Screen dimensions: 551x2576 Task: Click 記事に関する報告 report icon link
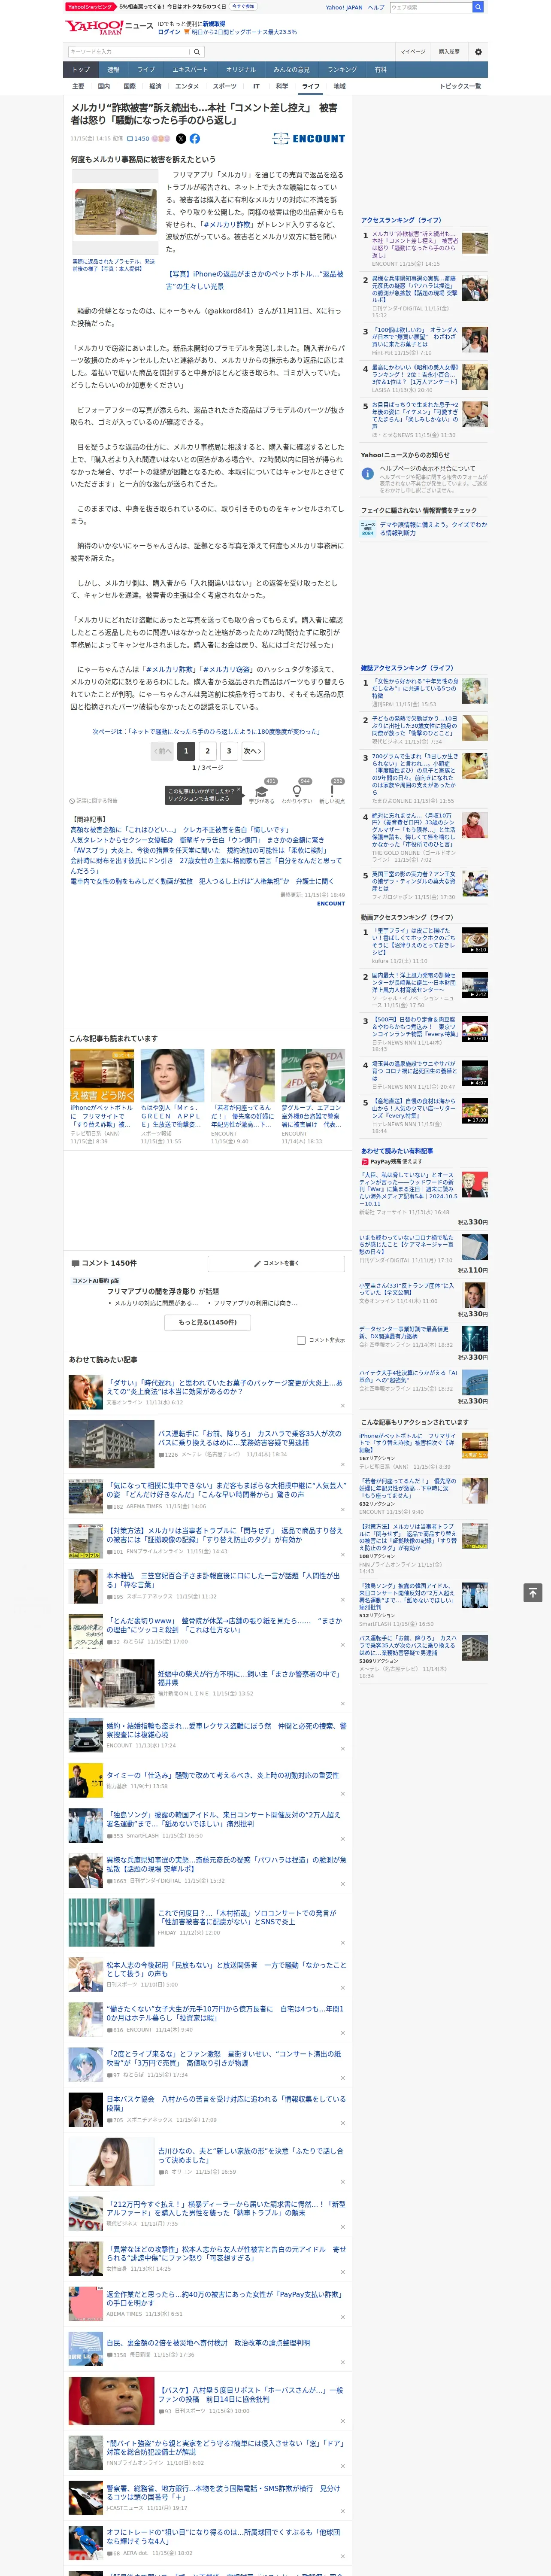[x=94, y=801]
